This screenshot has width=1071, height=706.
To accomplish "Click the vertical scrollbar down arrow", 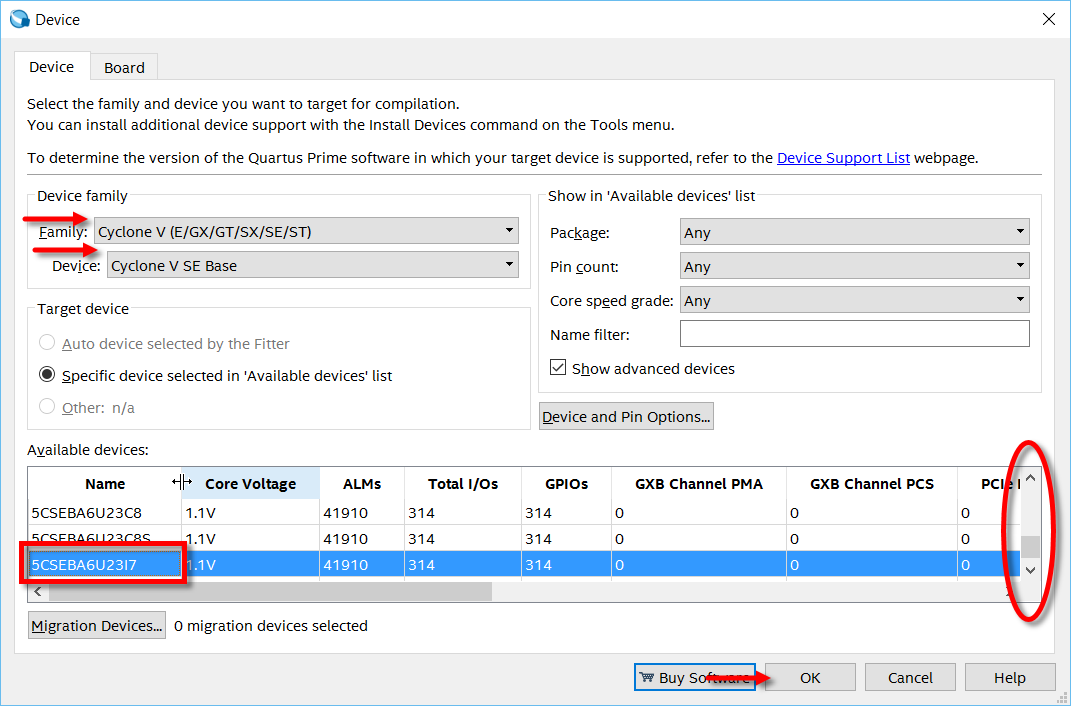I will click(x=1030, y=570).
